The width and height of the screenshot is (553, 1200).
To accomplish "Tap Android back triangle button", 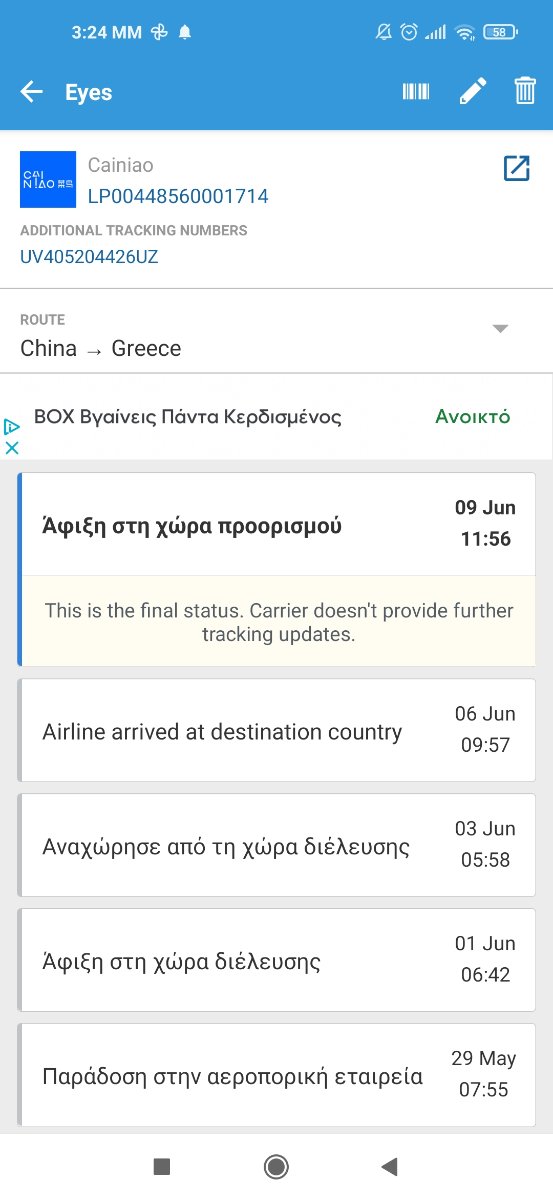I will click(x=390, y=1166).
